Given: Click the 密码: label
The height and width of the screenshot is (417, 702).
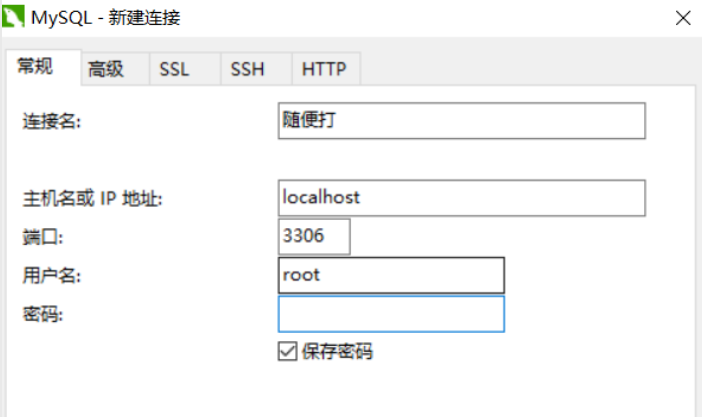Looking at the screenshot, I should pyautogui.click(x=43, y=314).
